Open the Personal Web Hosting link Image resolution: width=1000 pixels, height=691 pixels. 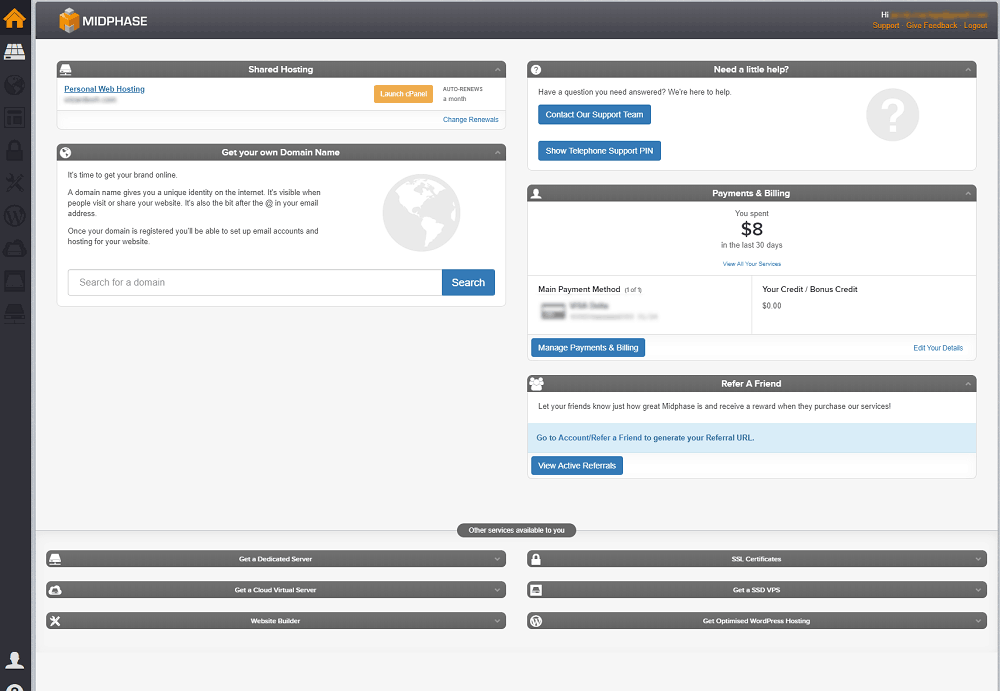point(104,89)
